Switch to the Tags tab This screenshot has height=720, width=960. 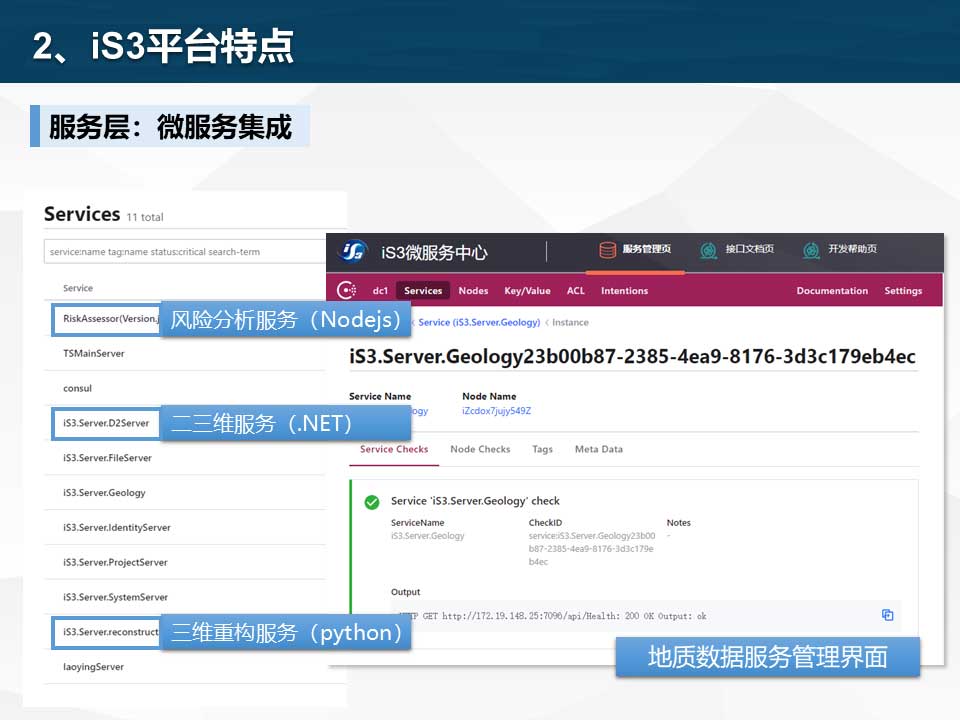pos(542,449)
